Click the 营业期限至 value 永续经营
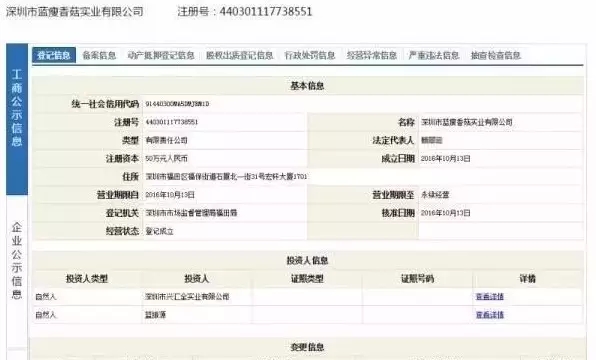The height and width of the screenshot is (360, 596). pos(435,195)
